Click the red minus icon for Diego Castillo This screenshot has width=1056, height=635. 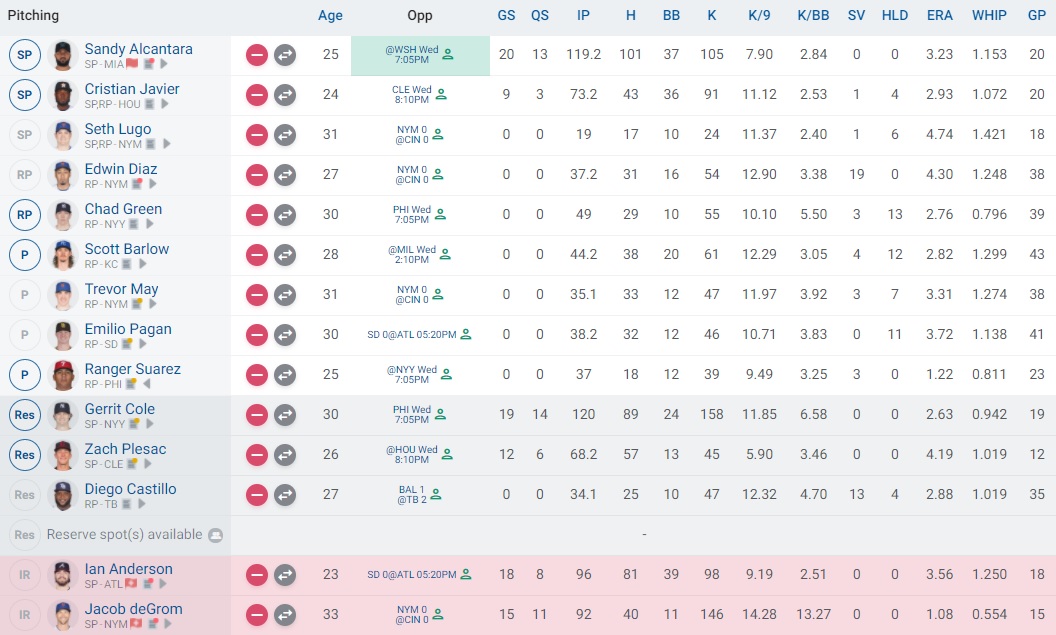(x=257, y=495)
